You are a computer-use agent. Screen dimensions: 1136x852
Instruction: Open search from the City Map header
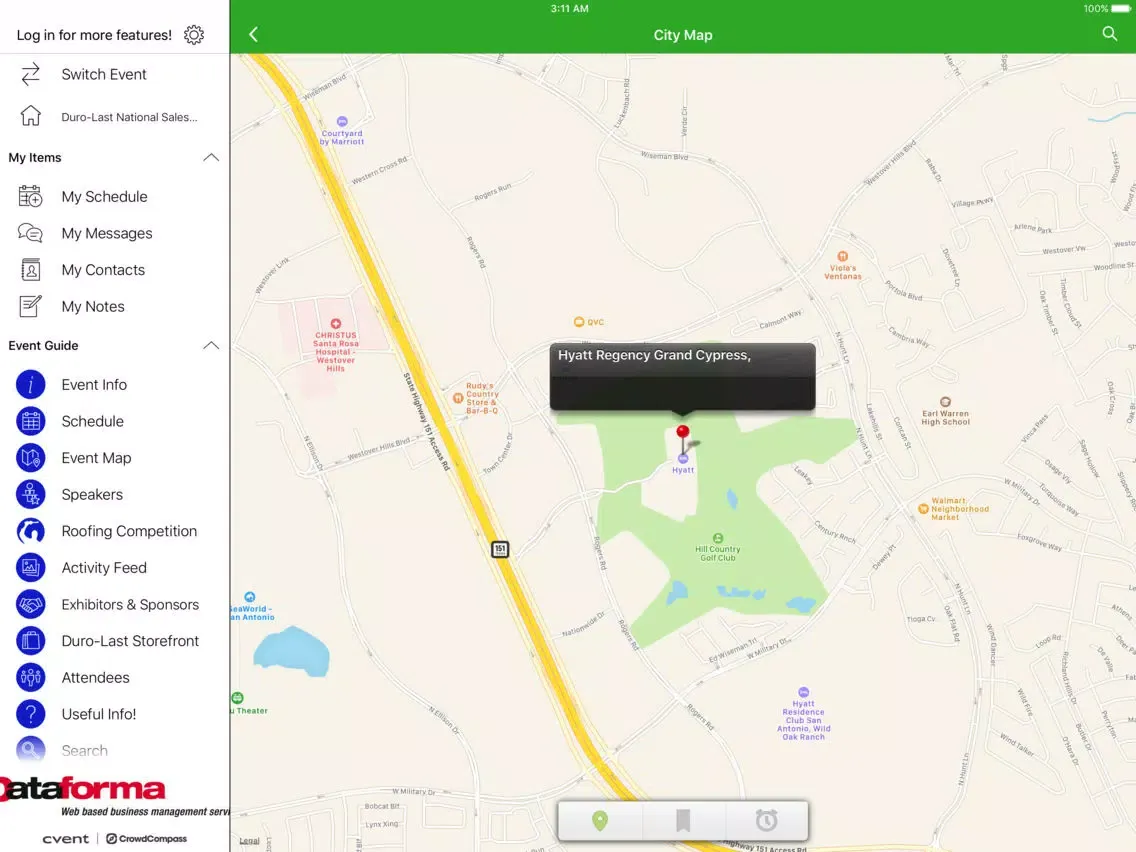pyautogui.click(x=1109, y=33)
